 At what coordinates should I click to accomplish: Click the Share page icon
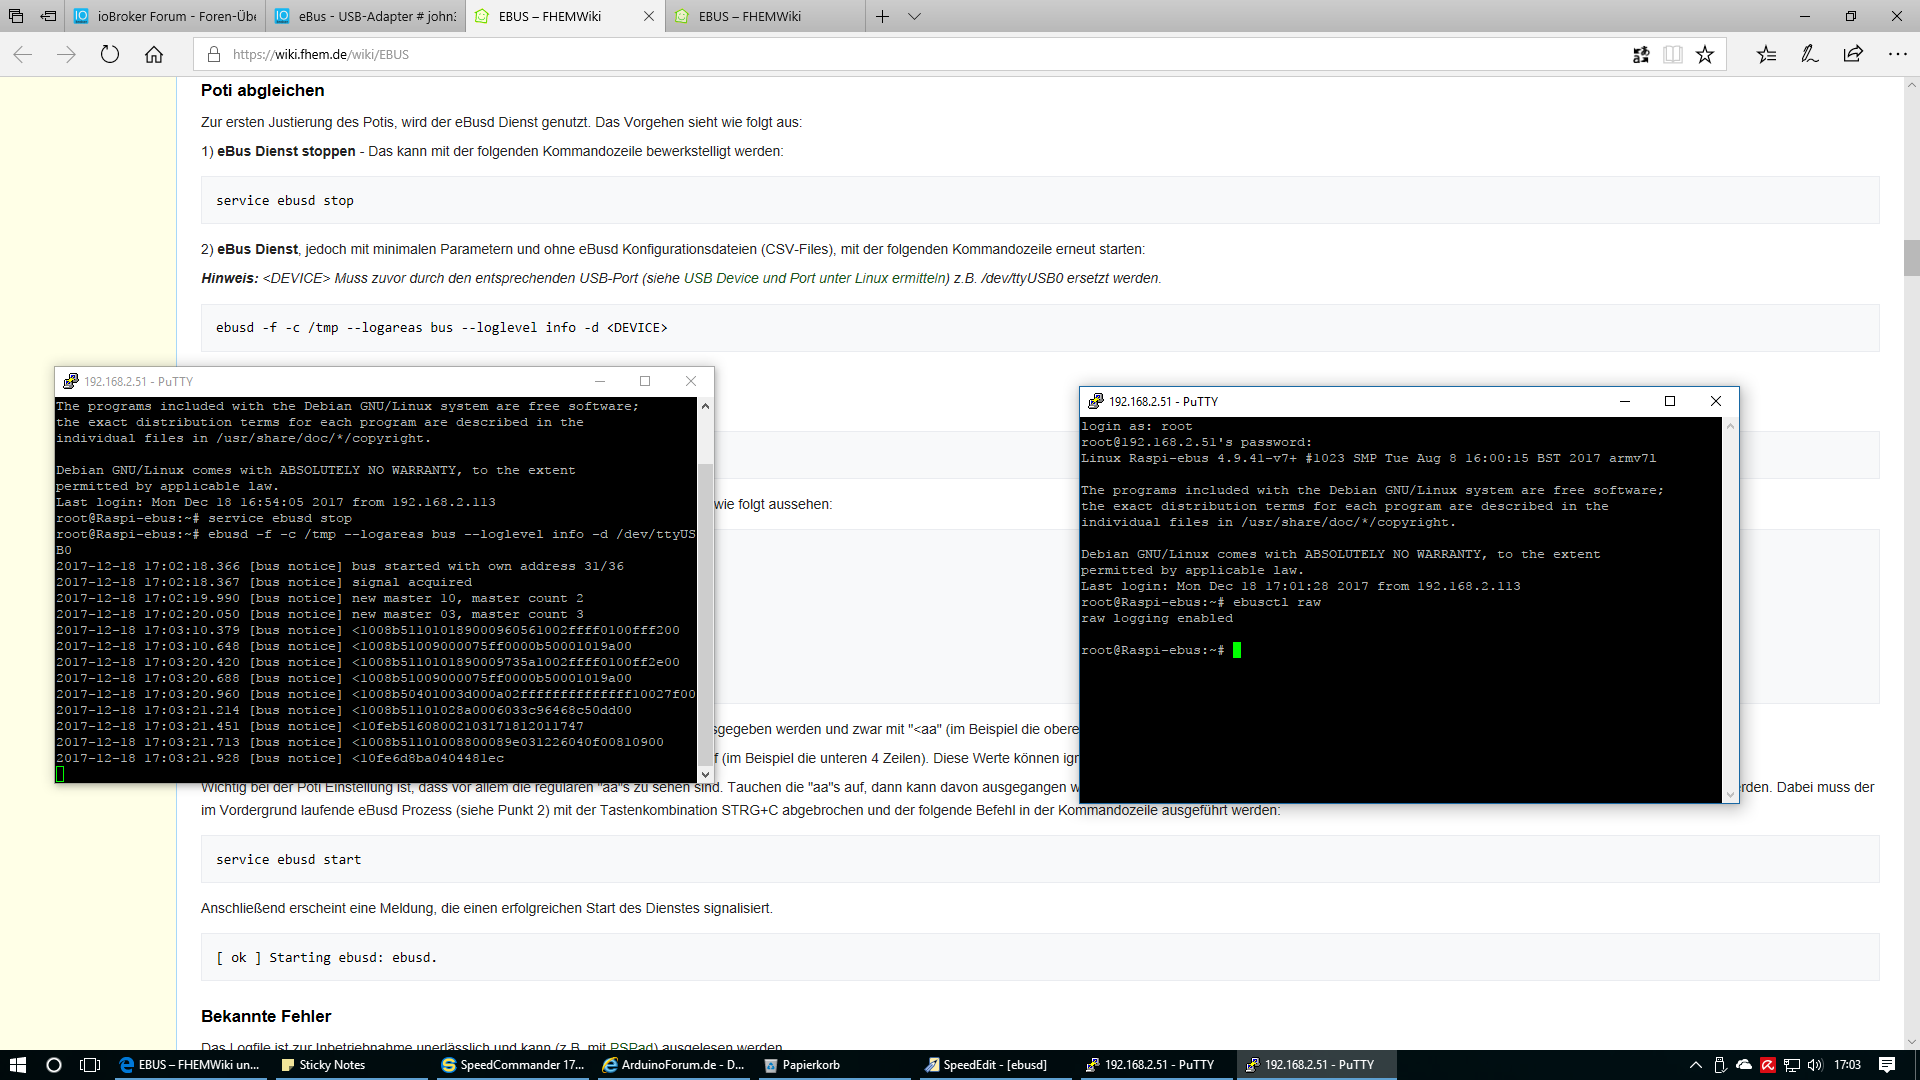1853,55
